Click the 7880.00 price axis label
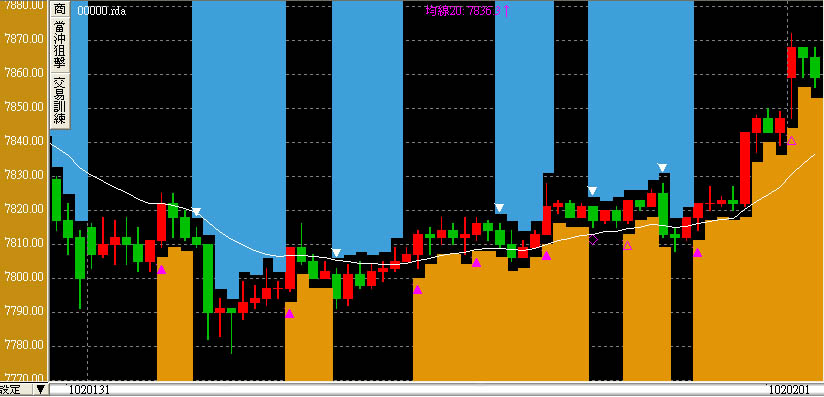 point(25,5)
